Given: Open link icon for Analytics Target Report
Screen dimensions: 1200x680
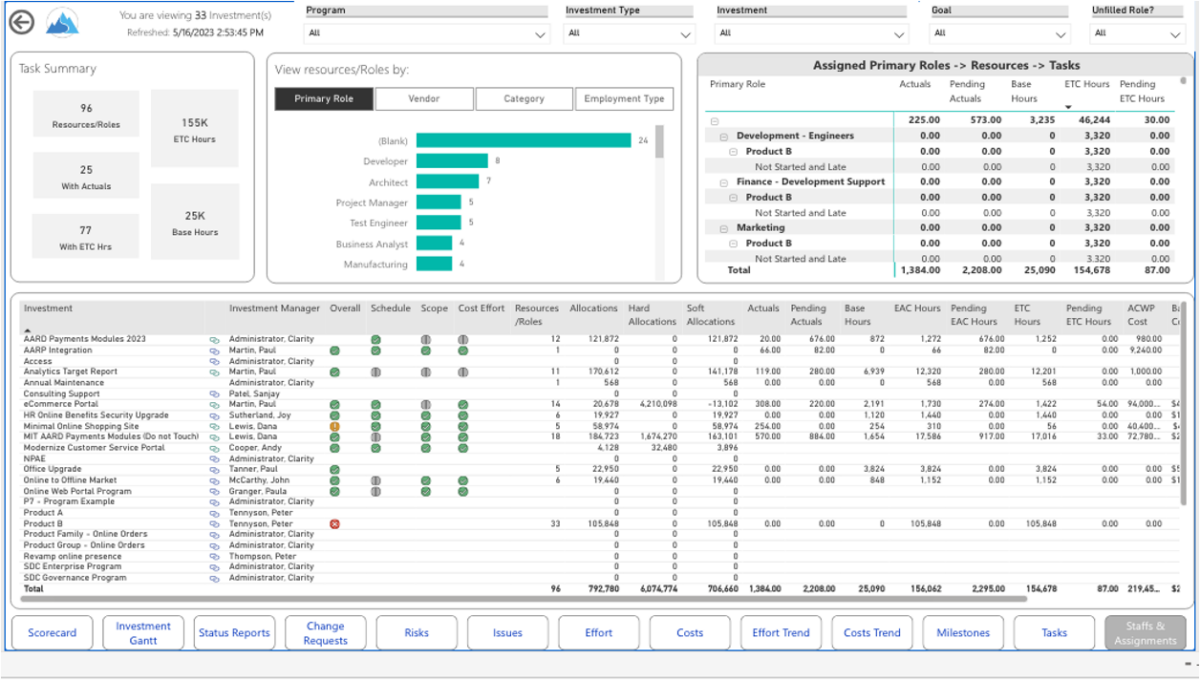Looking at the screenshot, I should (x=213, y=372).
